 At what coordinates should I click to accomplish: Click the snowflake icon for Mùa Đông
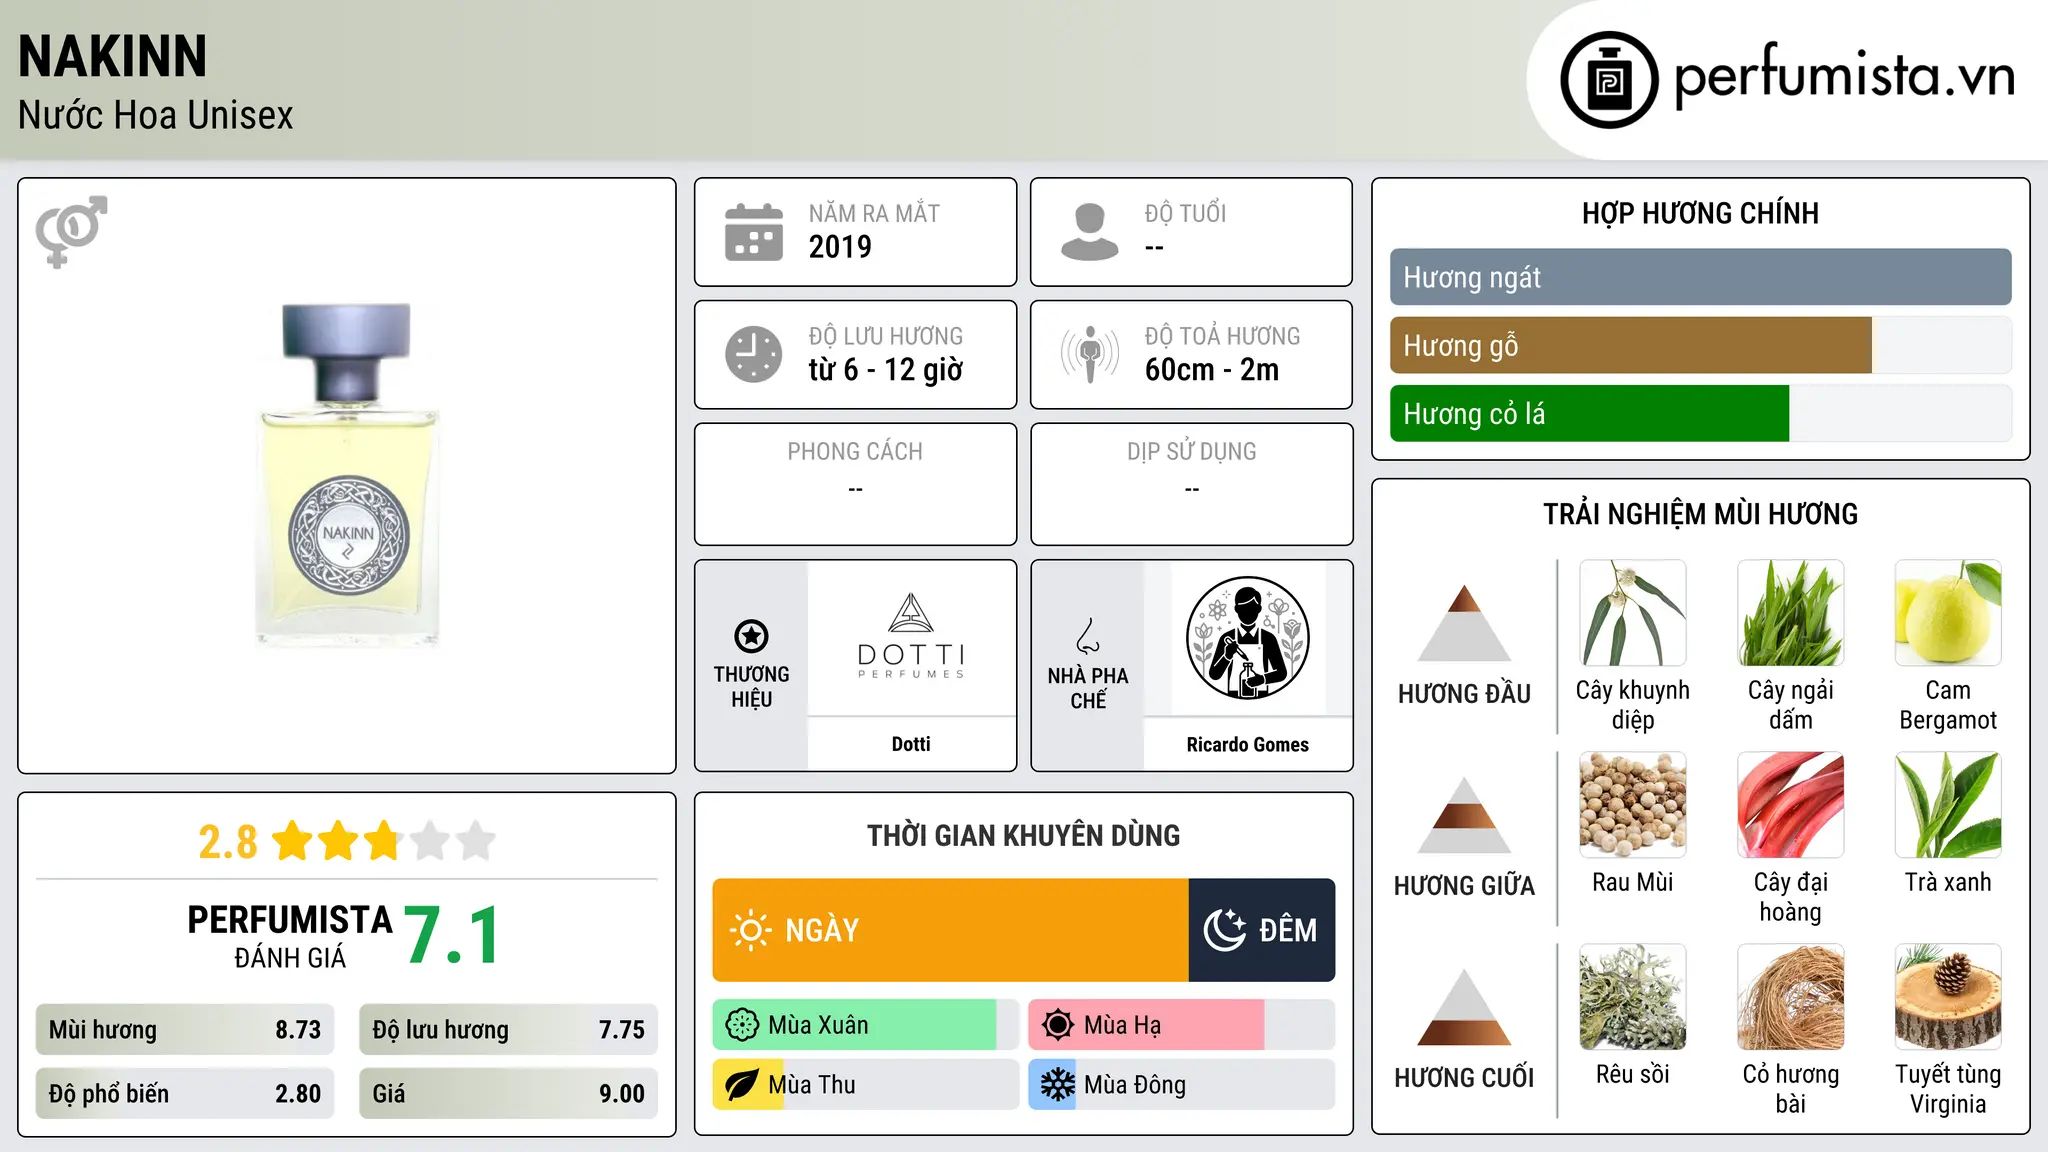pyautogui.click(x=1058, y=1085)
